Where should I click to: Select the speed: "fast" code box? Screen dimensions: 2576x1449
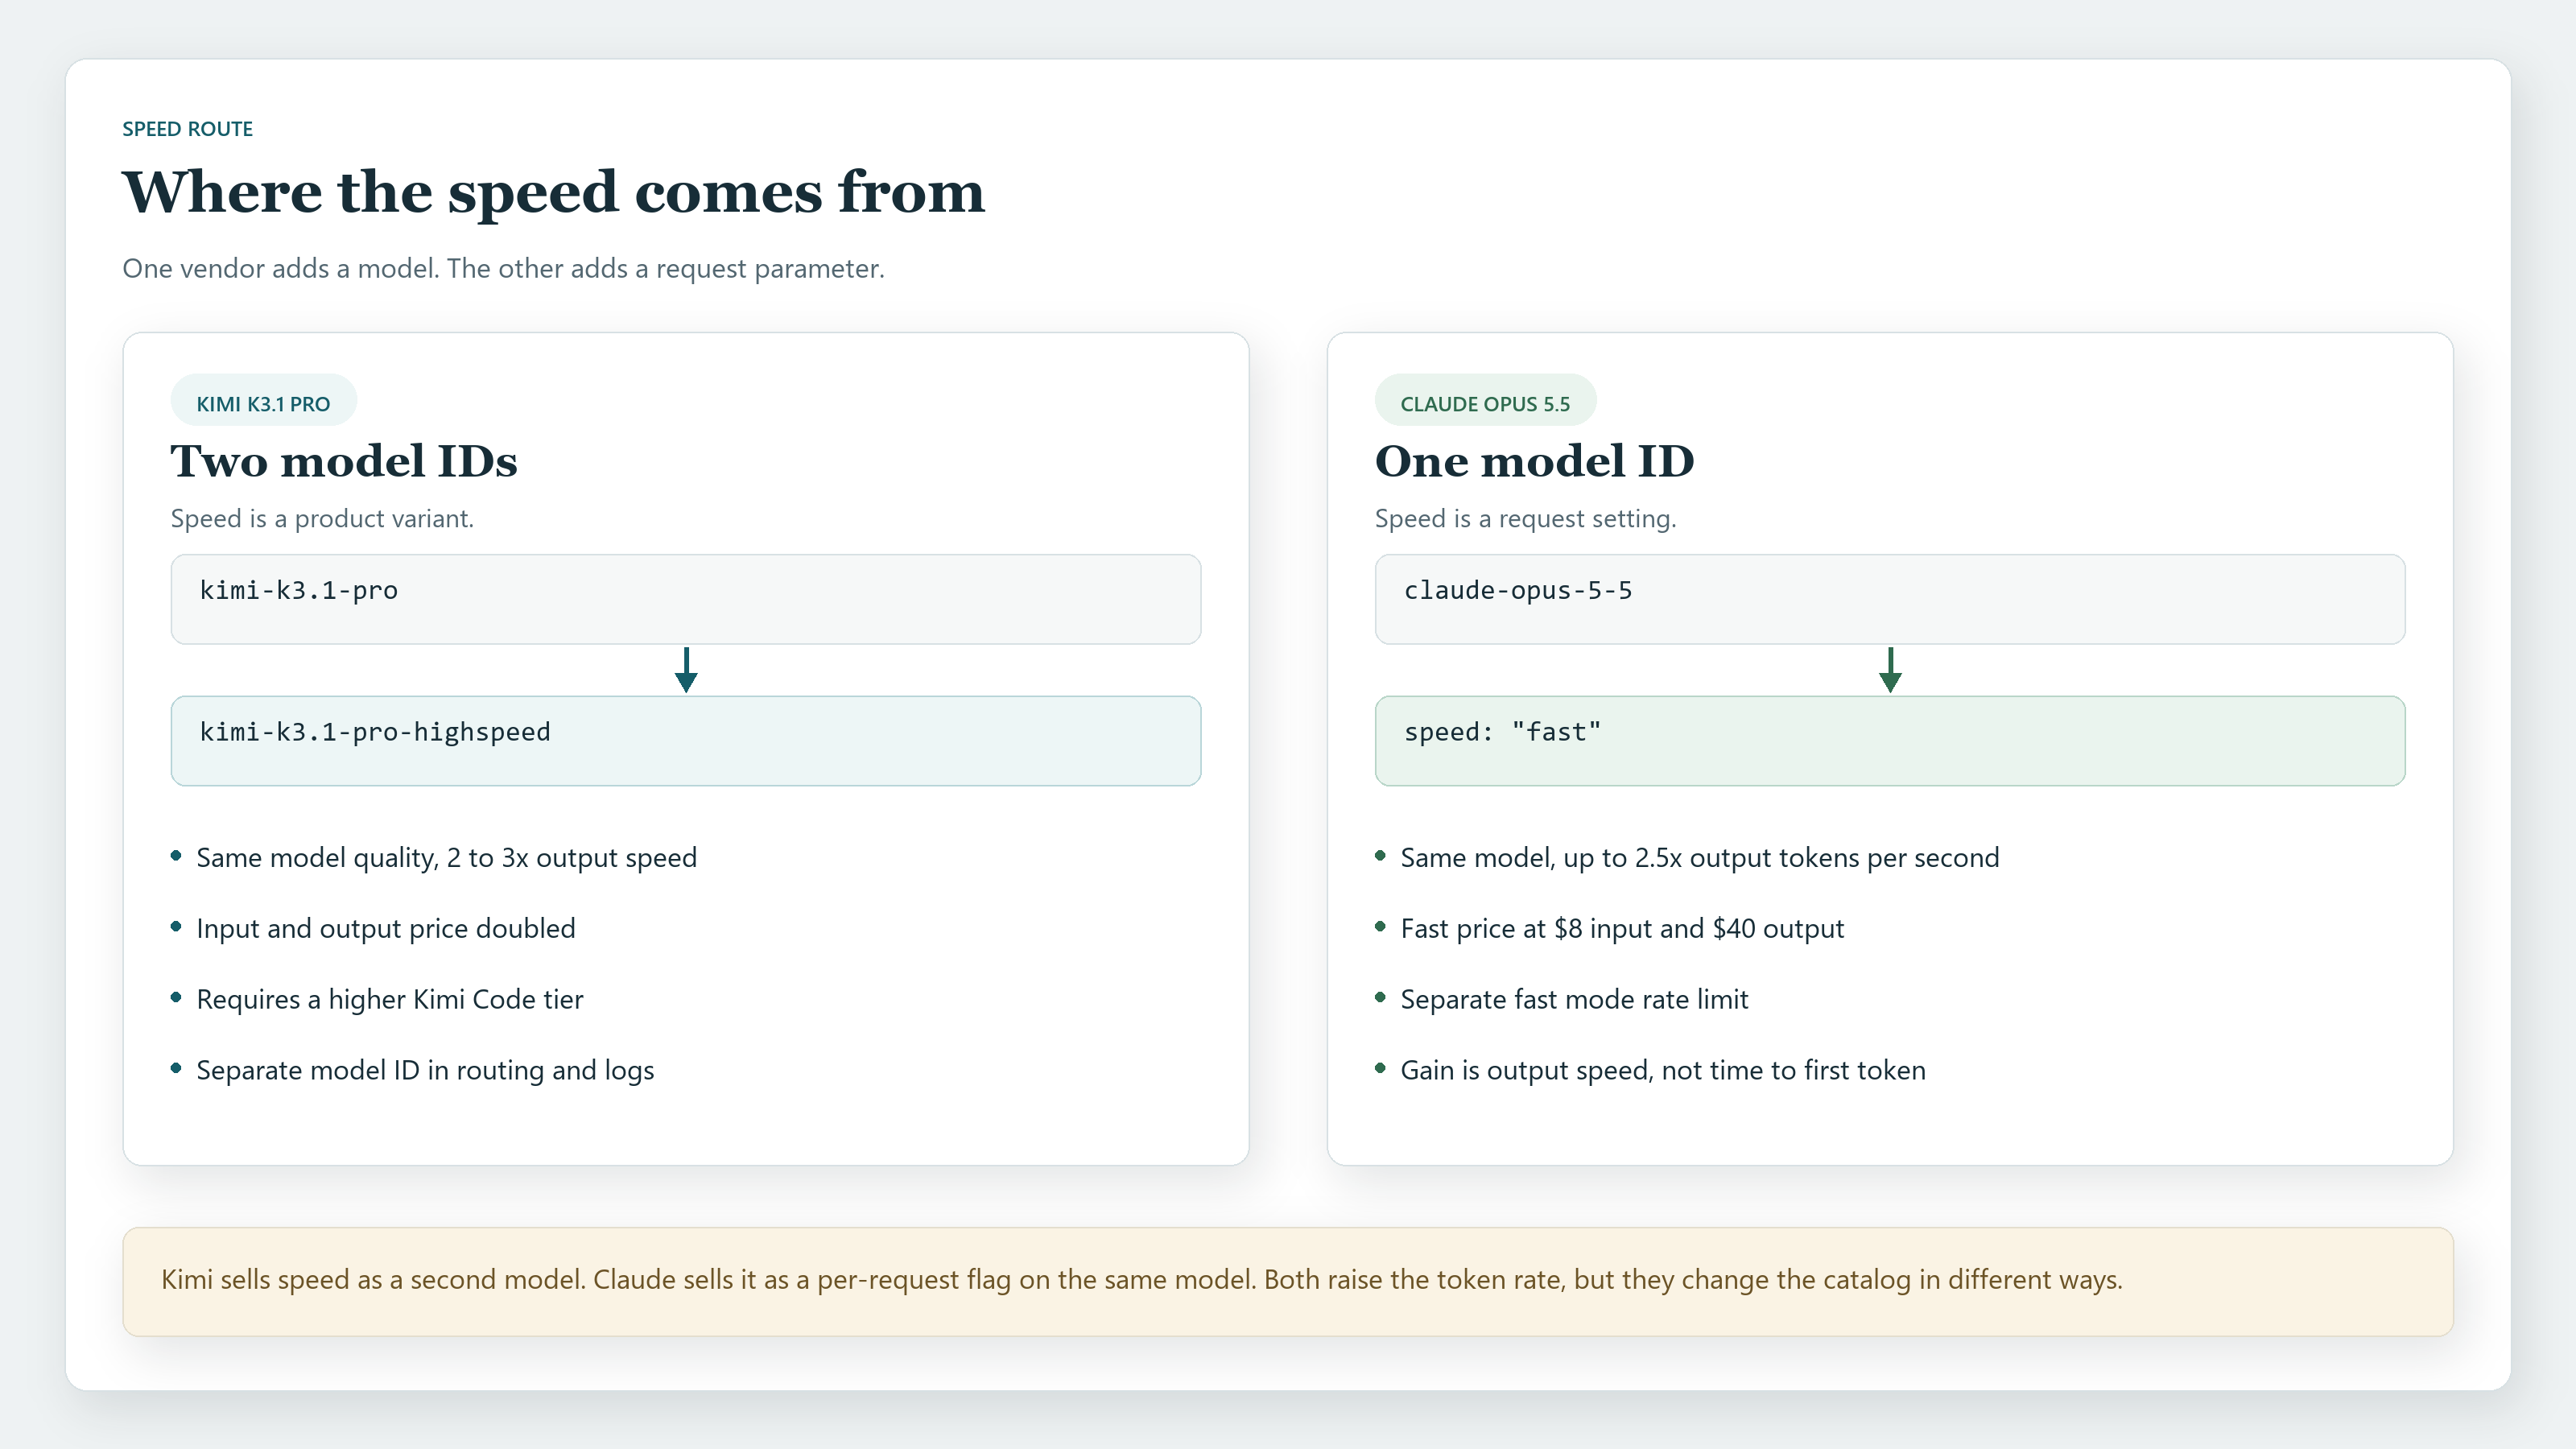tap(1890, 741)
